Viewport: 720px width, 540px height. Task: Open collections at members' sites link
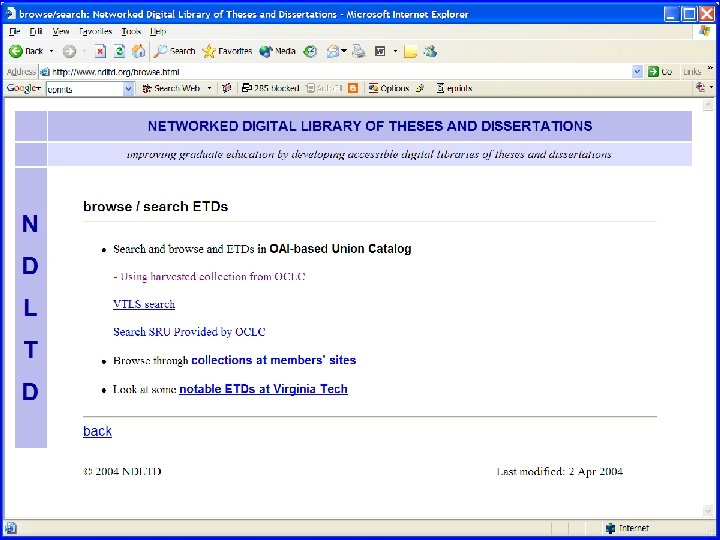click(x=274, y=360)
